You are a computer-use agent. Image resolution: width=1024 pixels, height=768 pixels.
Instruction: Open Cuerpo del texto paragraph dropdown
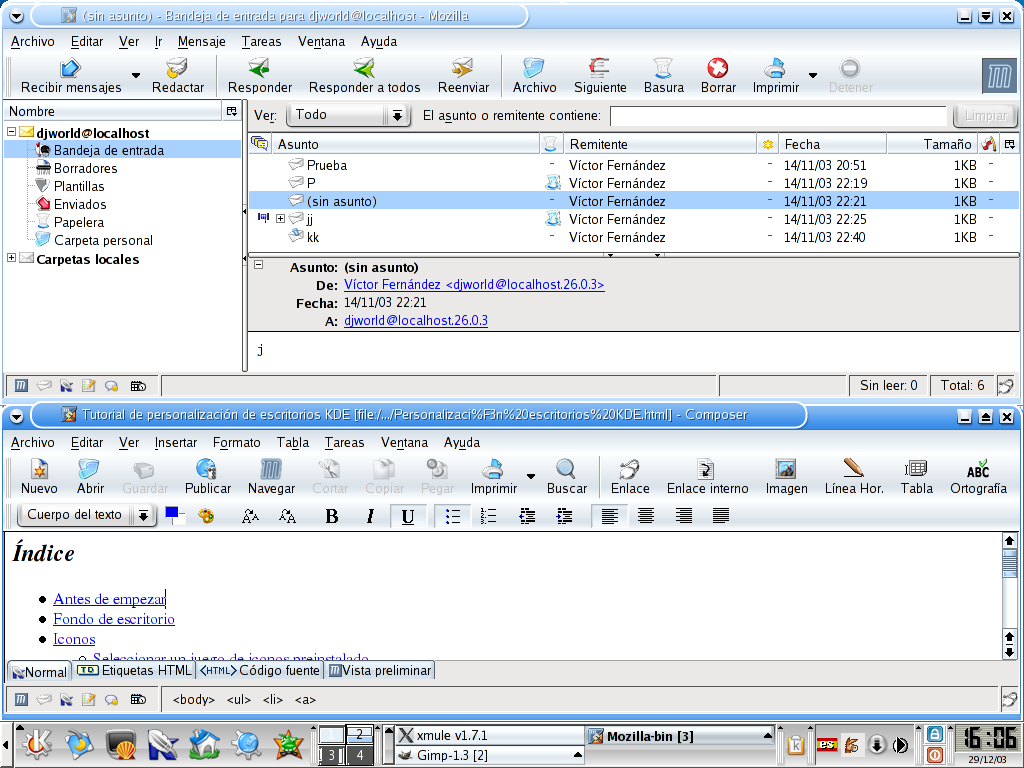[86, 515]
